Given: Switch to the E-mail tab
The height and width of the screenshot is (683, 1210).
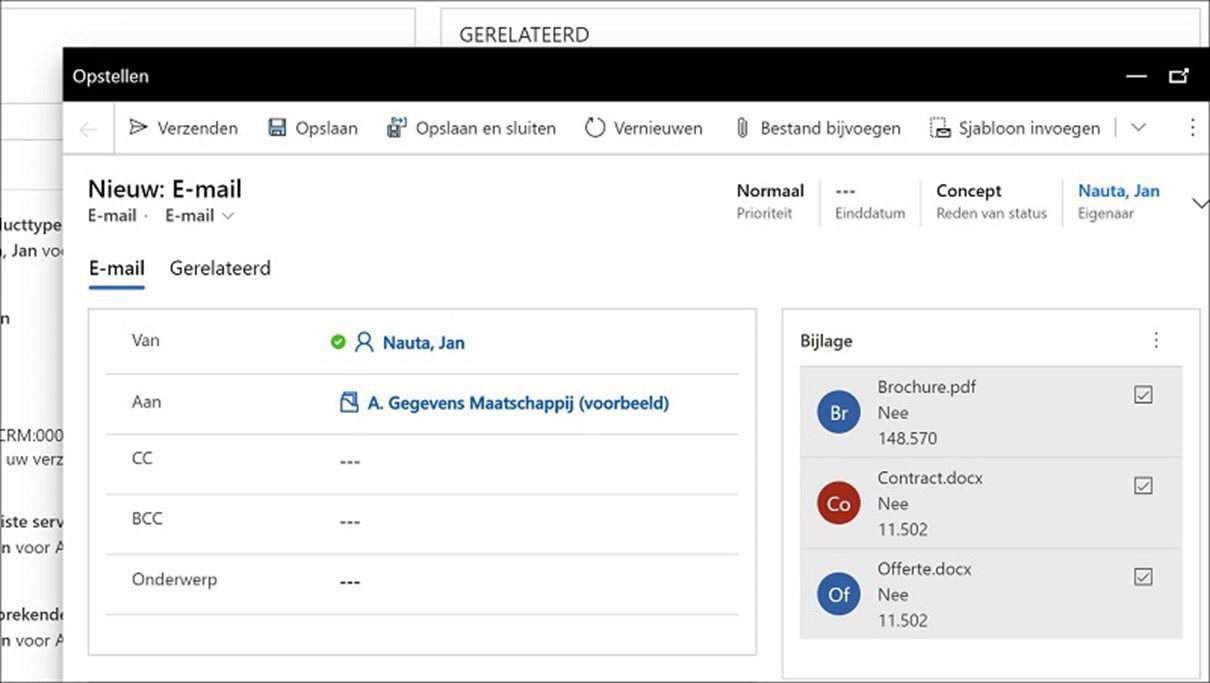Looking at the screenshot, I should point(116,268).
